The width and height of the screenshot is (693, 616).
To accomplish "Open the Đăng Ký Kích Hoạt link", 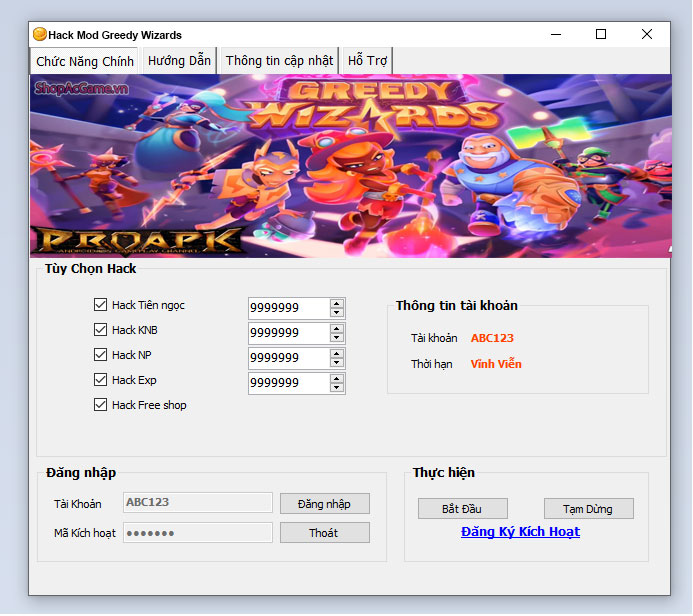I will pos(520,532).
